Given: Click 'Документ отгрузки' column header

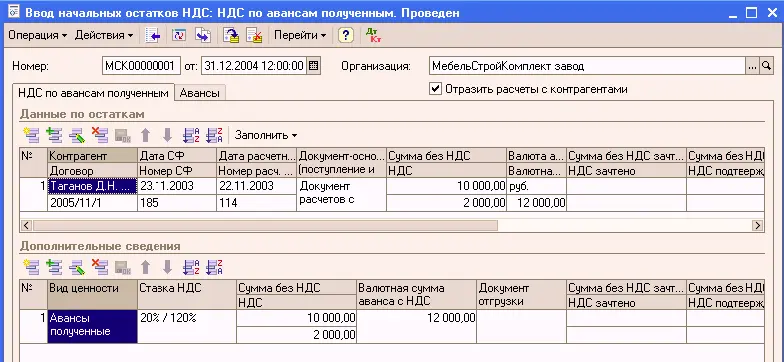Looking at the screenshot, I should [522, 294].
